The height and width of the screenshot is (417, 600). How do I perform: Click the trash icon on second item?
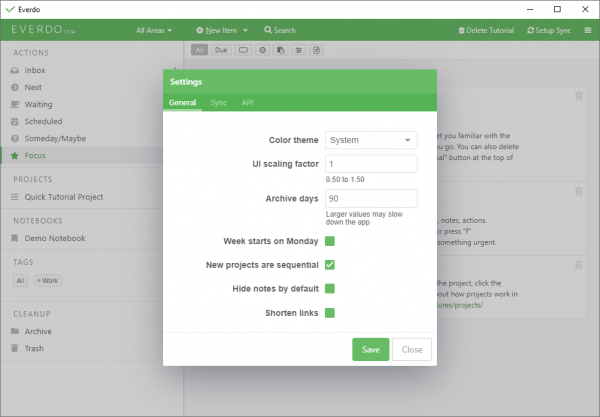[579, 191]
